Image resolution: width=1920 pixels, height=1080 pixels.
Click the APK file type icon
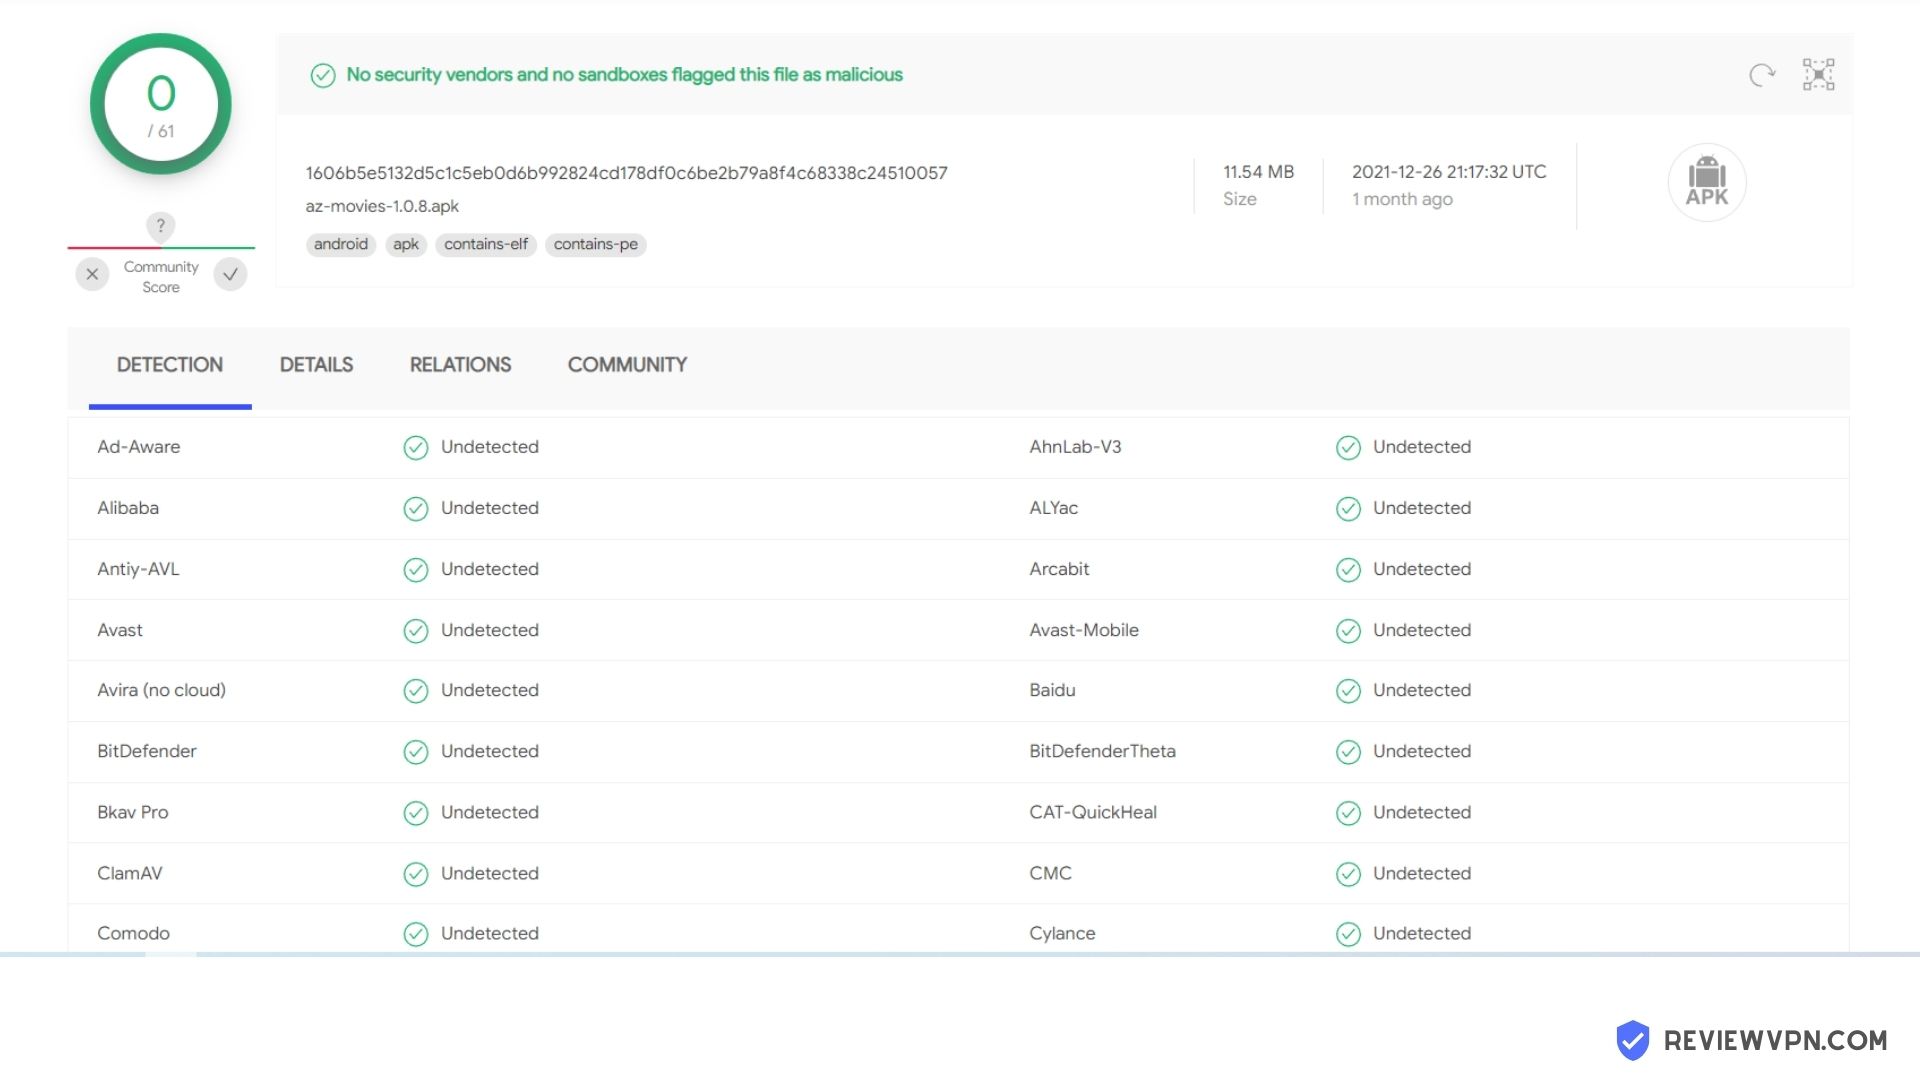[x=1707, y=182]
